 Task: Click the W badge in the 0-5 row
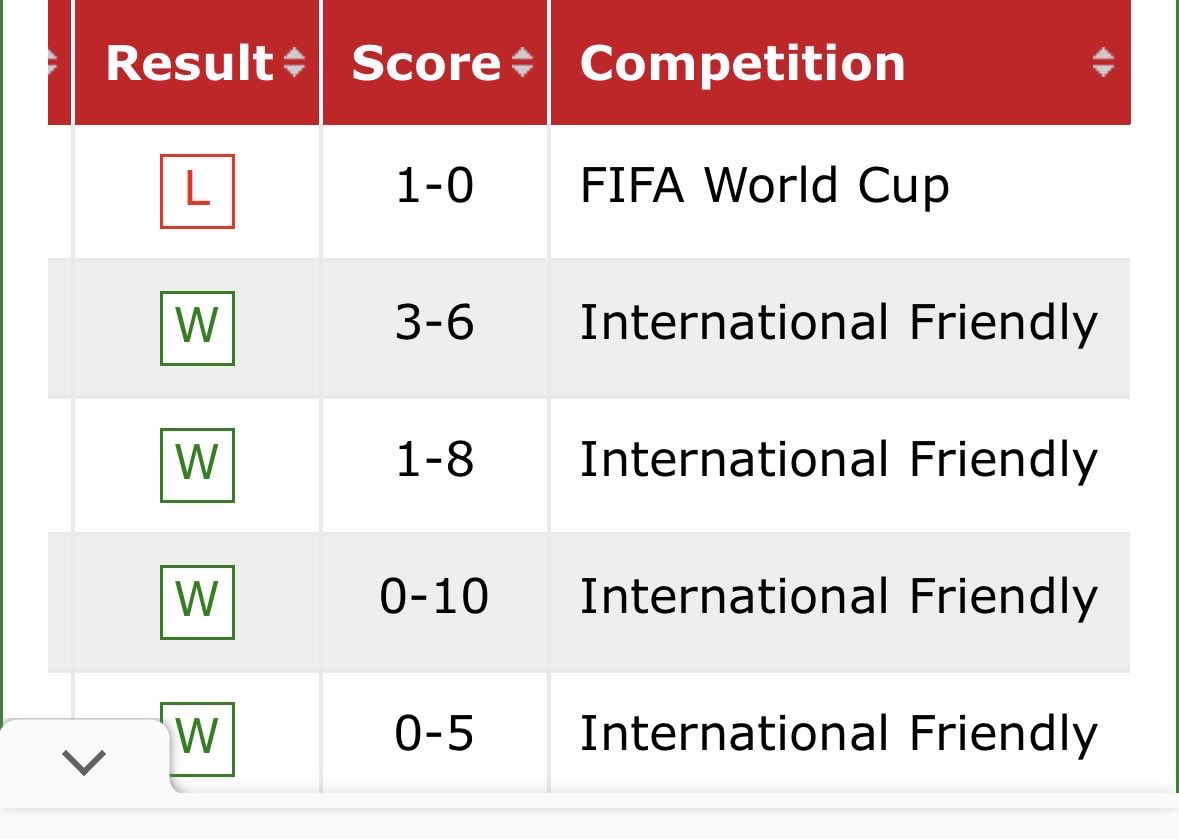198,738
